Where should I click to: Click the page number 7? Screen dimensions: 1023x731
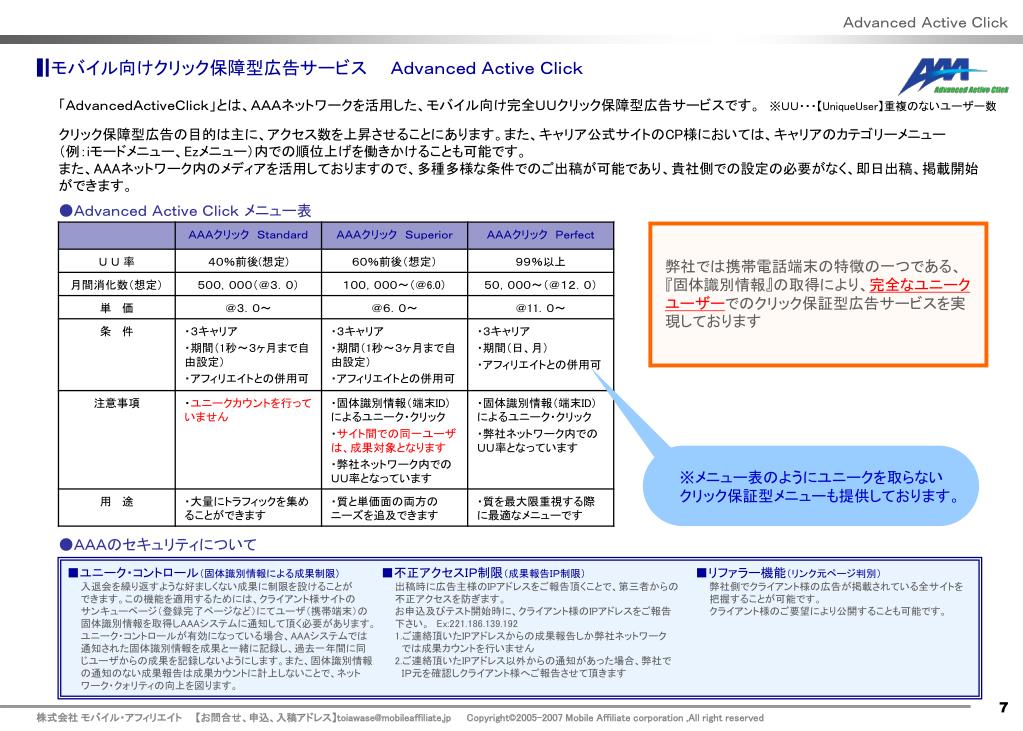pyautogui.click(x=1003, y=707)
